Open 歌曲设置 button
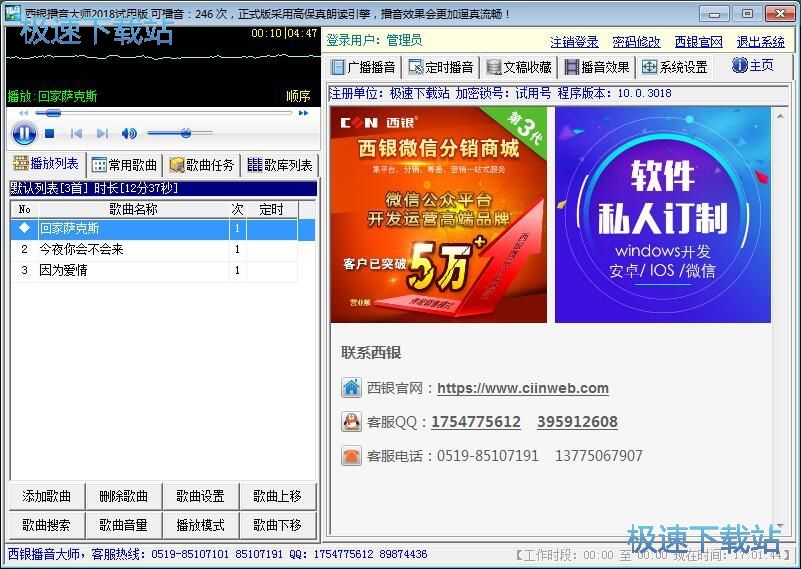This screenshot has height=569, width=801. coord(201,496)
